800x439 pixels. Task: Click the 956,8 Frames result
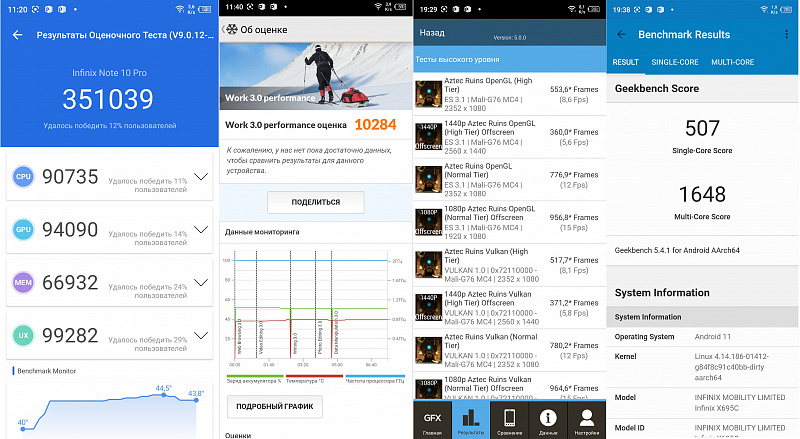(x=574, y=217)
